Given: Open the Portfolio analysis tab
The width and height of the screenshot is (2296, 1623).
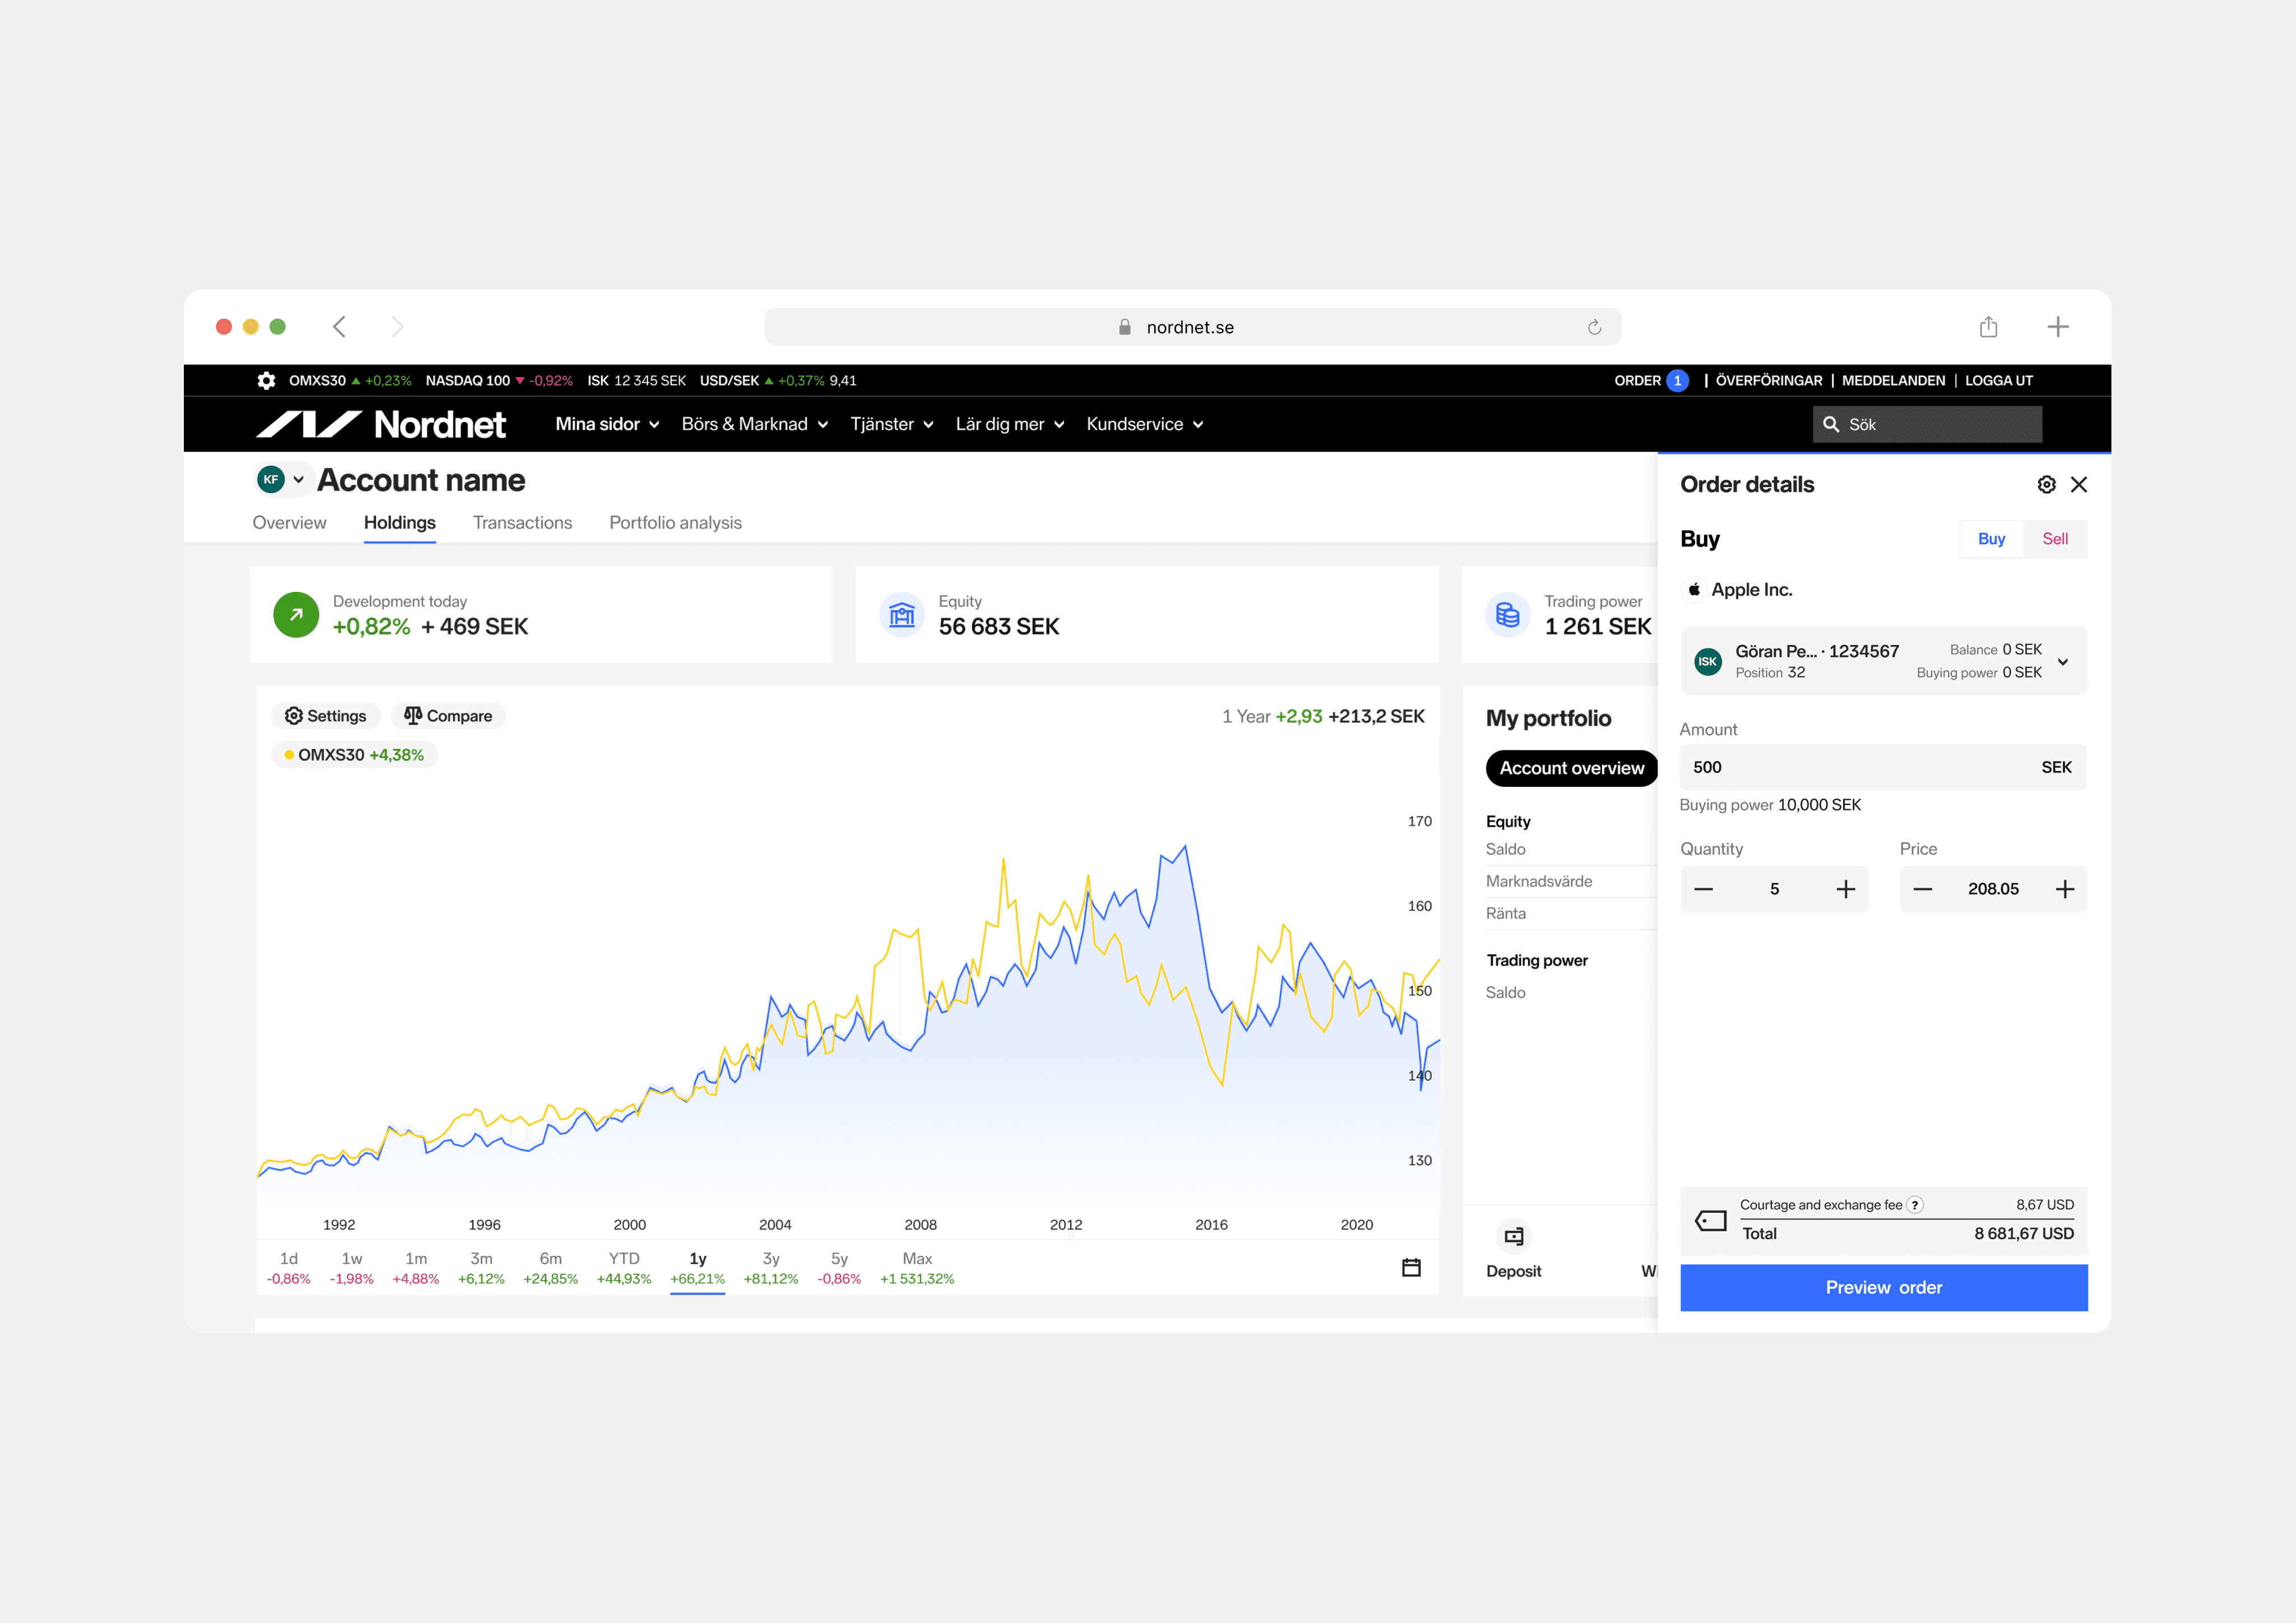Looking at the screenshot, I should 675,523.
